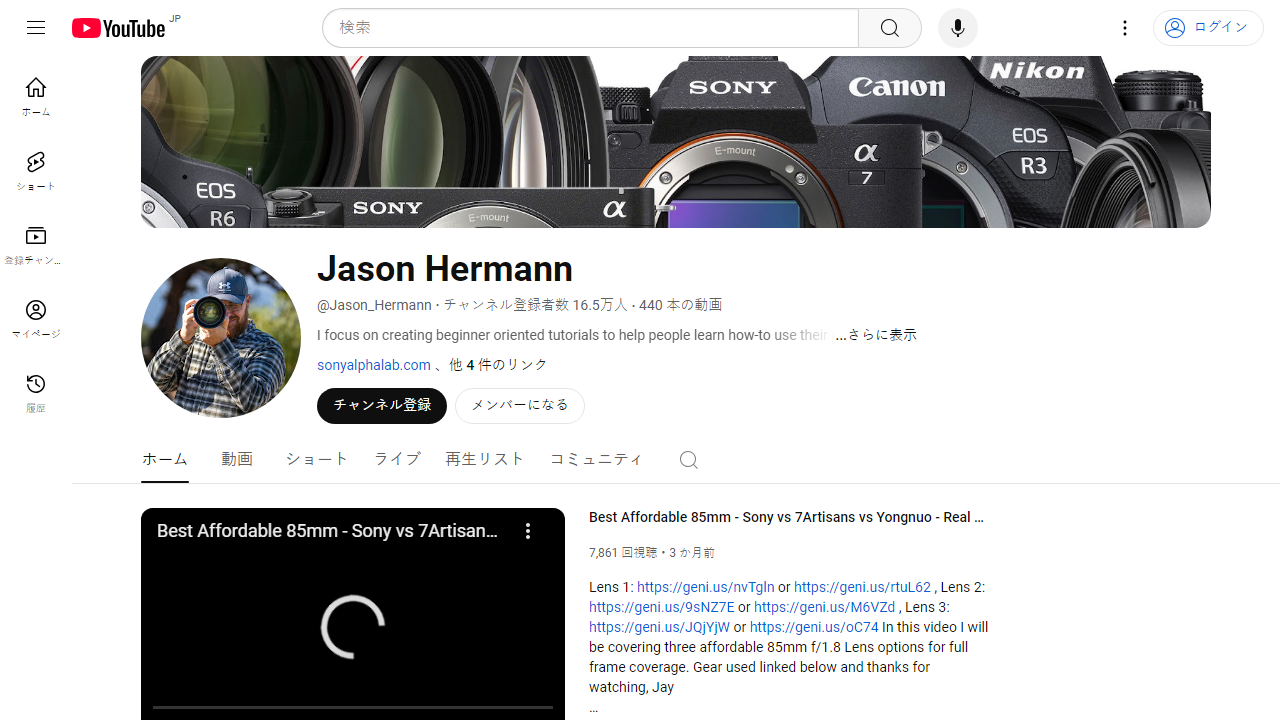Open the Best Affordable 85mm video title

(787, 517)
